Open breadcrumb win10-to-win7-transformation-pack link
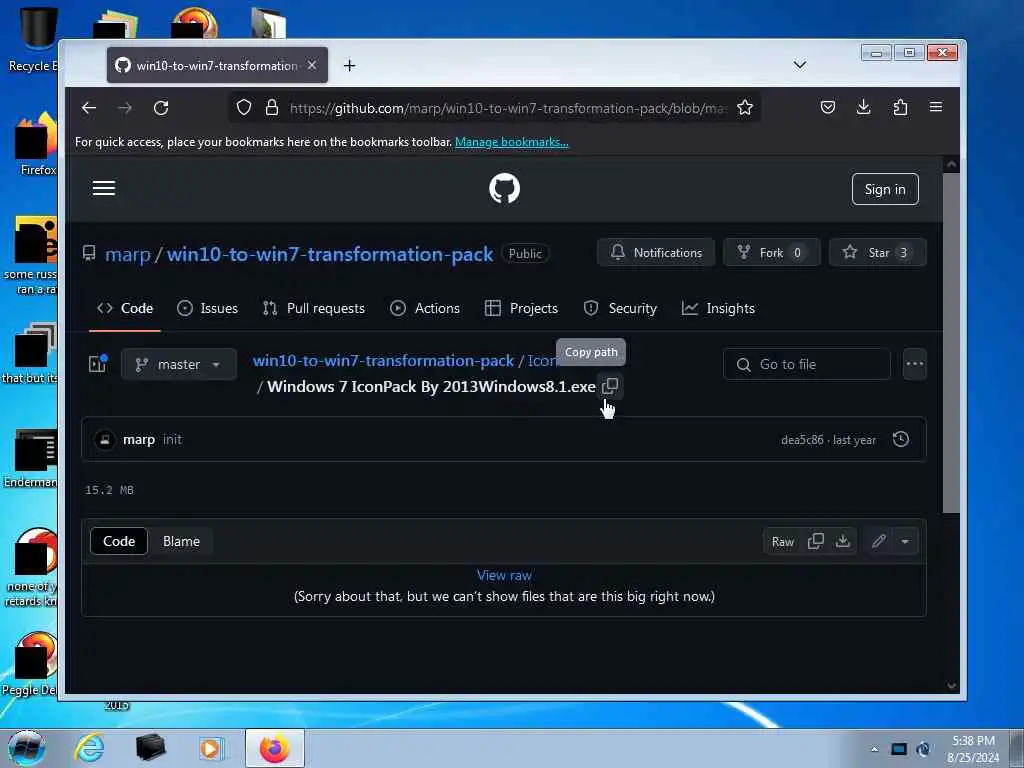Viewport: 1024px width, 768px height. click(x=383, y=360)
